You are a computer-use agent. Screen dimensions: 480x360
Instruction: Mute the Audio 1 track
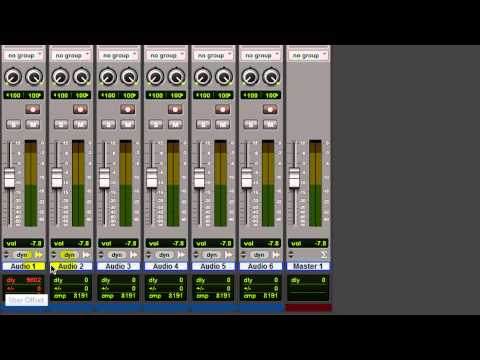[x=33, y=124]
